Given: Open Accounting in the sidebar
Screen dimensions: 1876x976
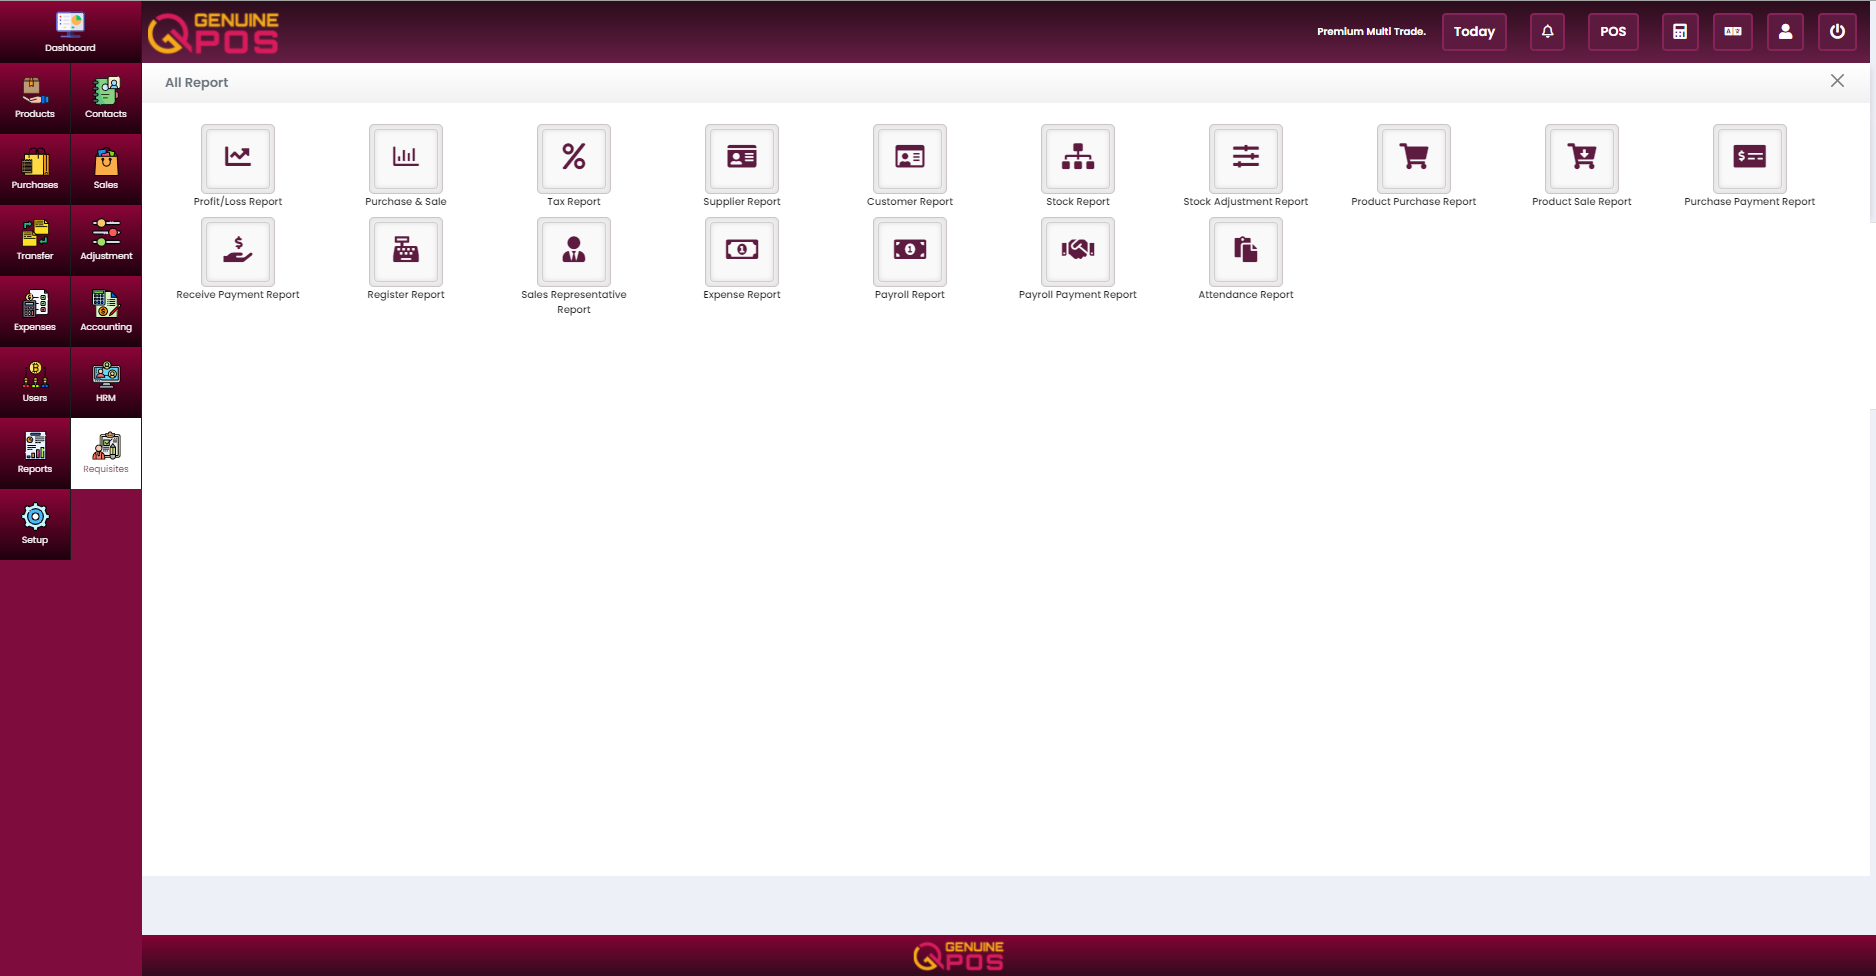Looking at the screenshot, I should 106,311.
